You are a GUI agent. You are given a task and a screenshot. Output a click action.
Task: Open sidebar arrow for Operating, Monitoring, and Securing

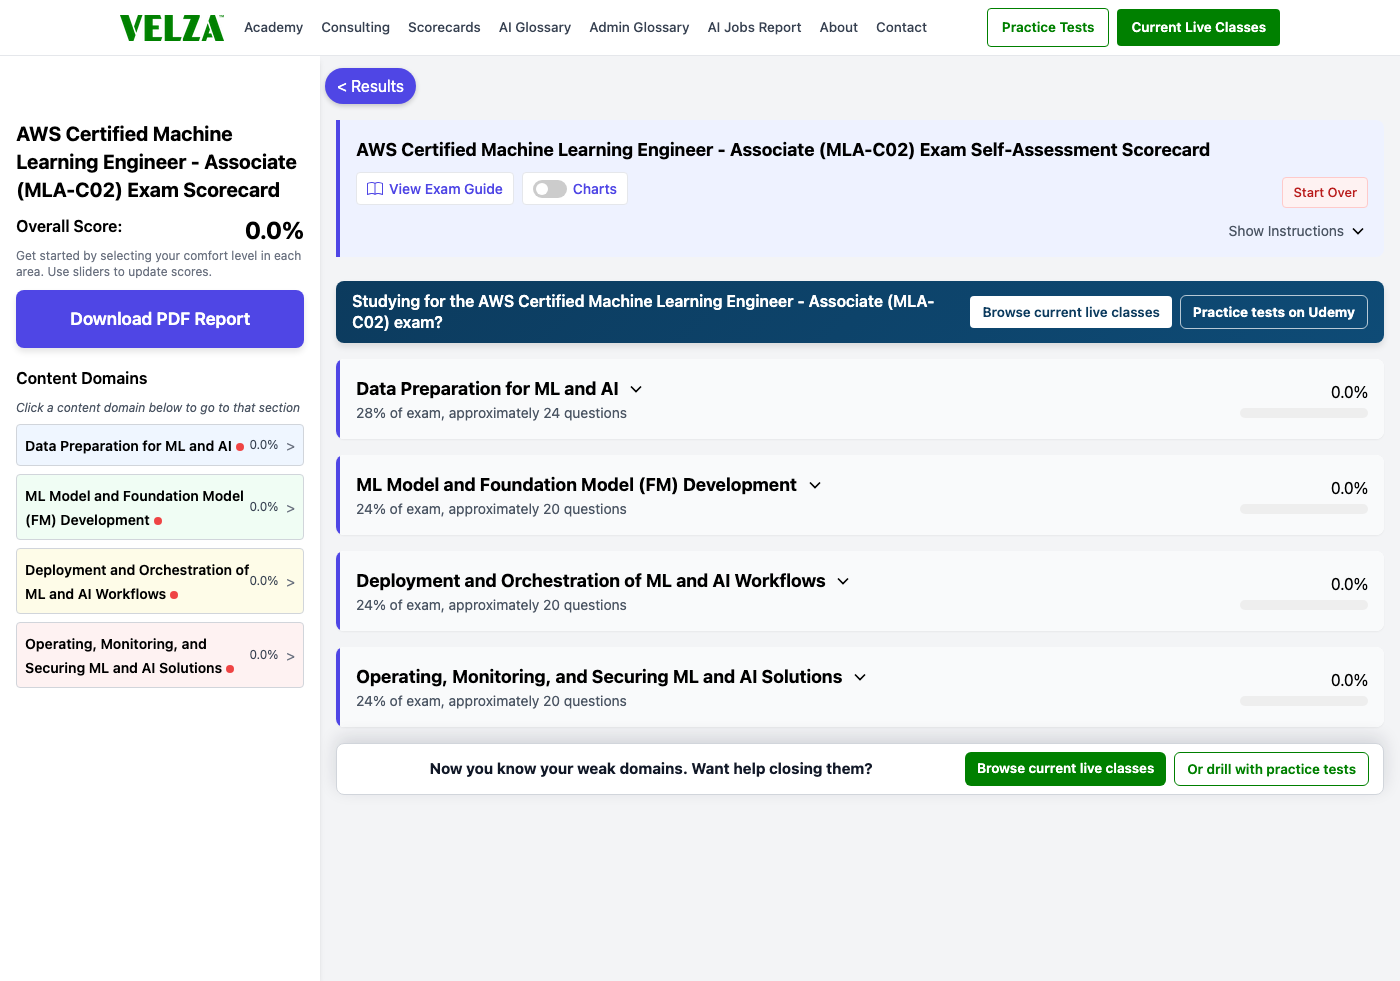(x=291, y=656)
